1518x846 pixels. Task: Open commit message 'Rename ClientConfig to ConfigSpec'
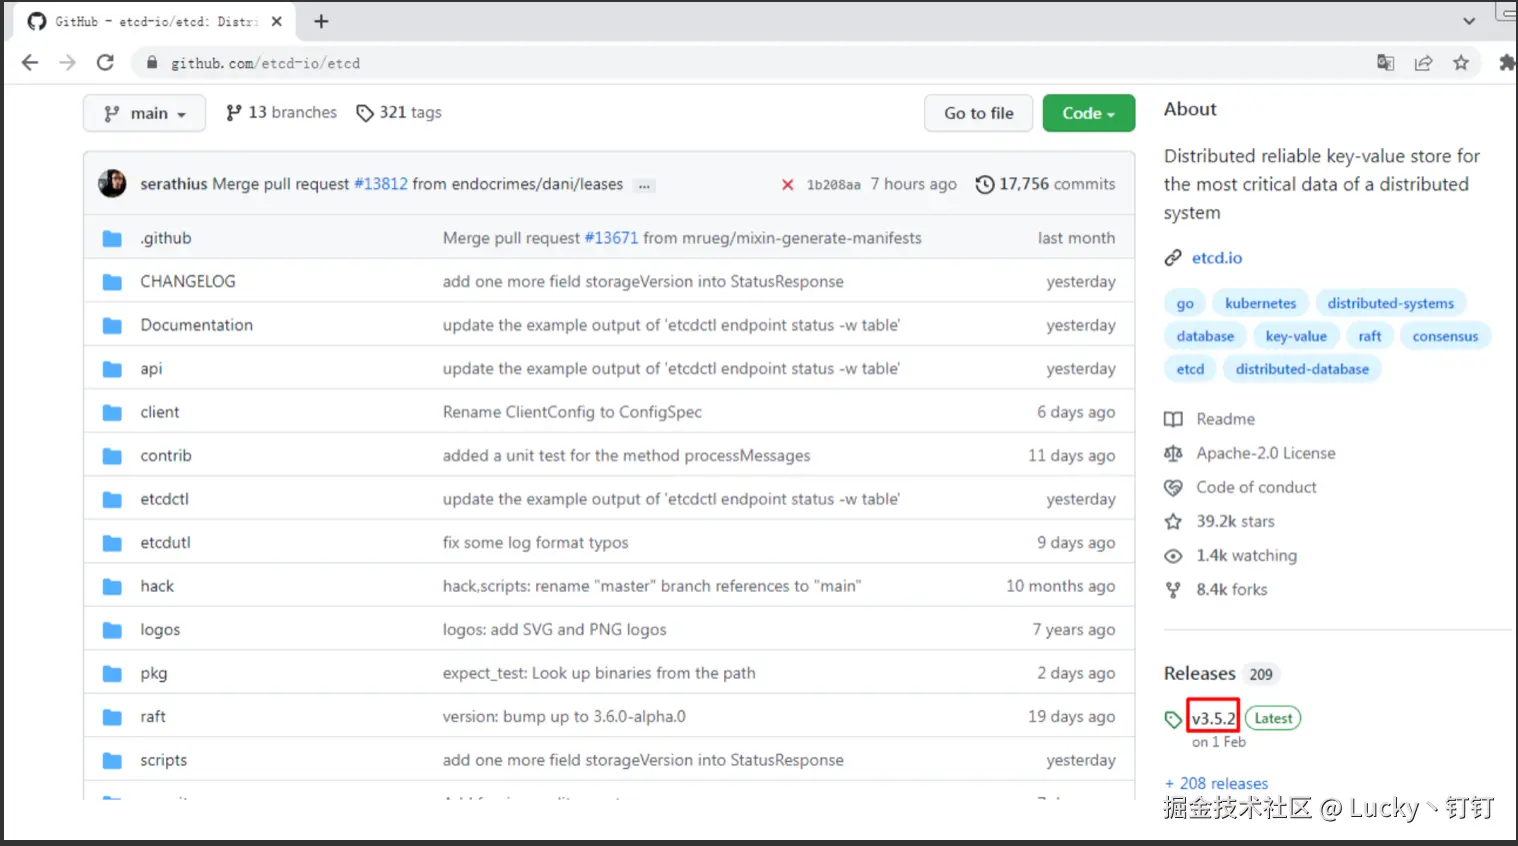pyautogui.click(x=572, y=412)
